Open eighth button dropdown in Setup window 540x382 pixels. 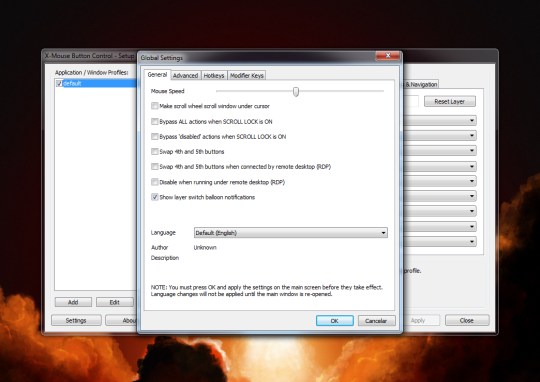pos(440,227)
